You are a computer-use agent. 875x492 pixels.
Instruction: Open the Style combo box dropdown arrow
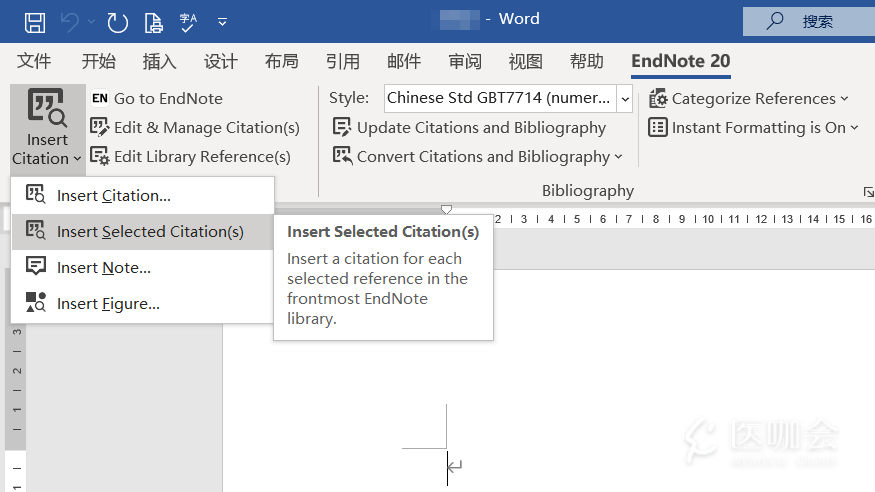click(625, 99)
